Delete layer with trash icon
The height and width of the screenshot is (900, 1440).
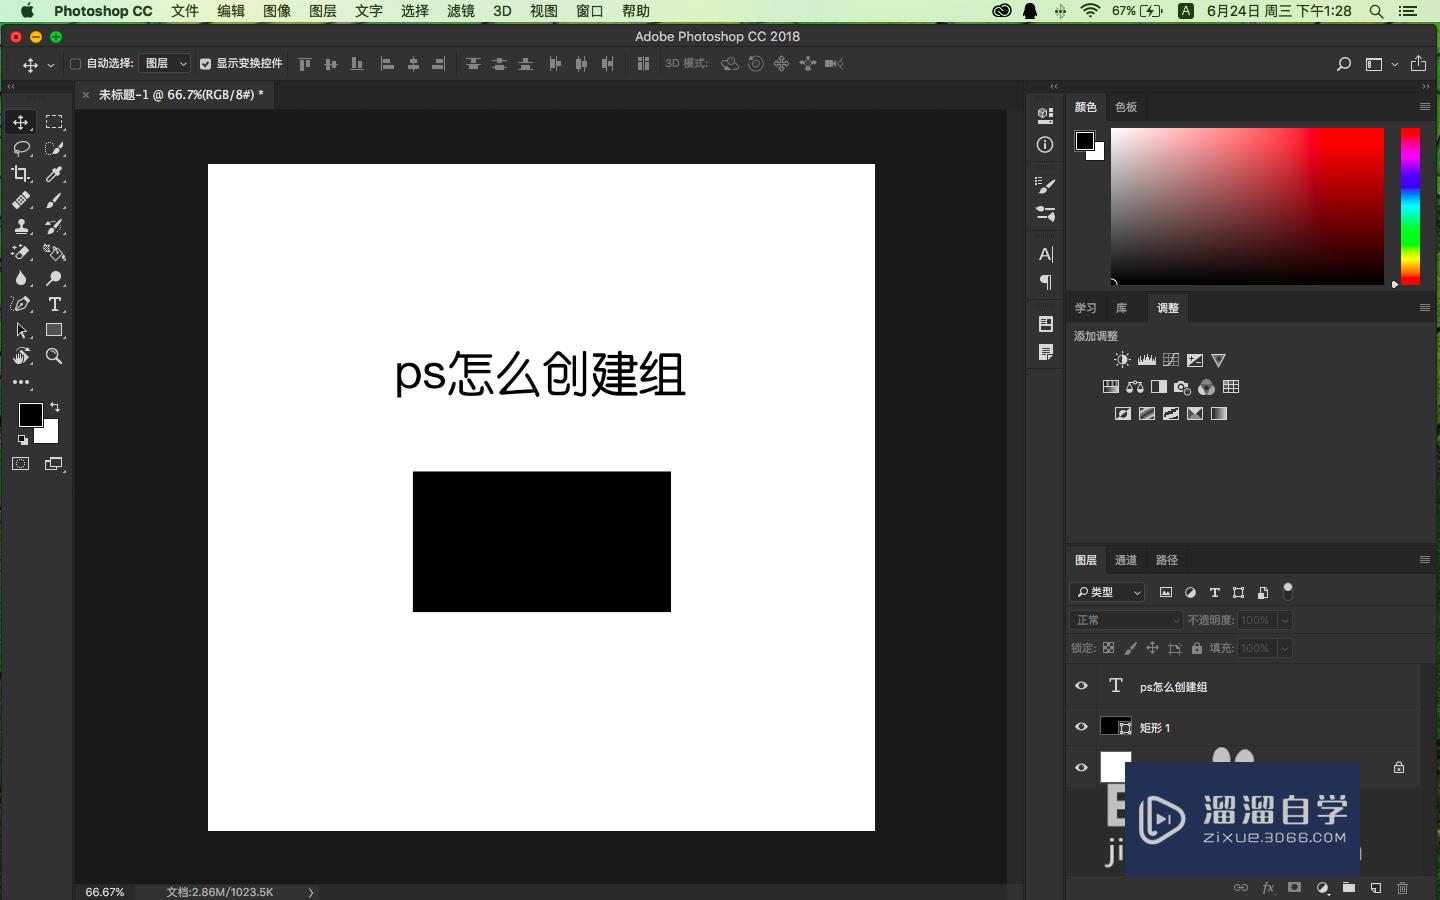(1403, 887)
